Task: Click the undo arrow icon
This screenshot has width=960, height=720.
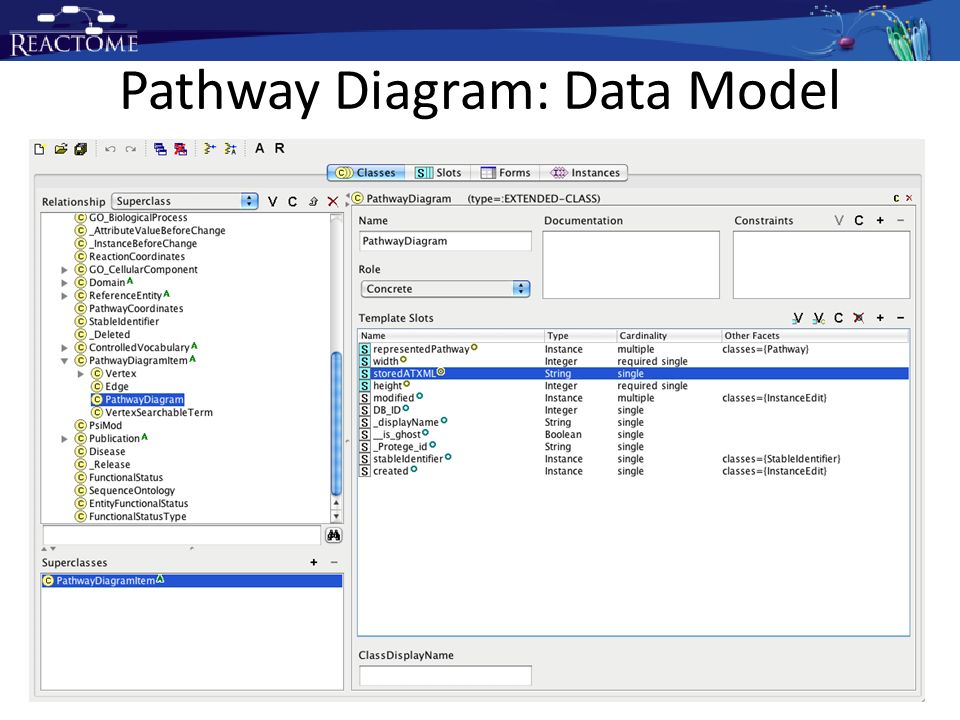Action: (110, 149)
